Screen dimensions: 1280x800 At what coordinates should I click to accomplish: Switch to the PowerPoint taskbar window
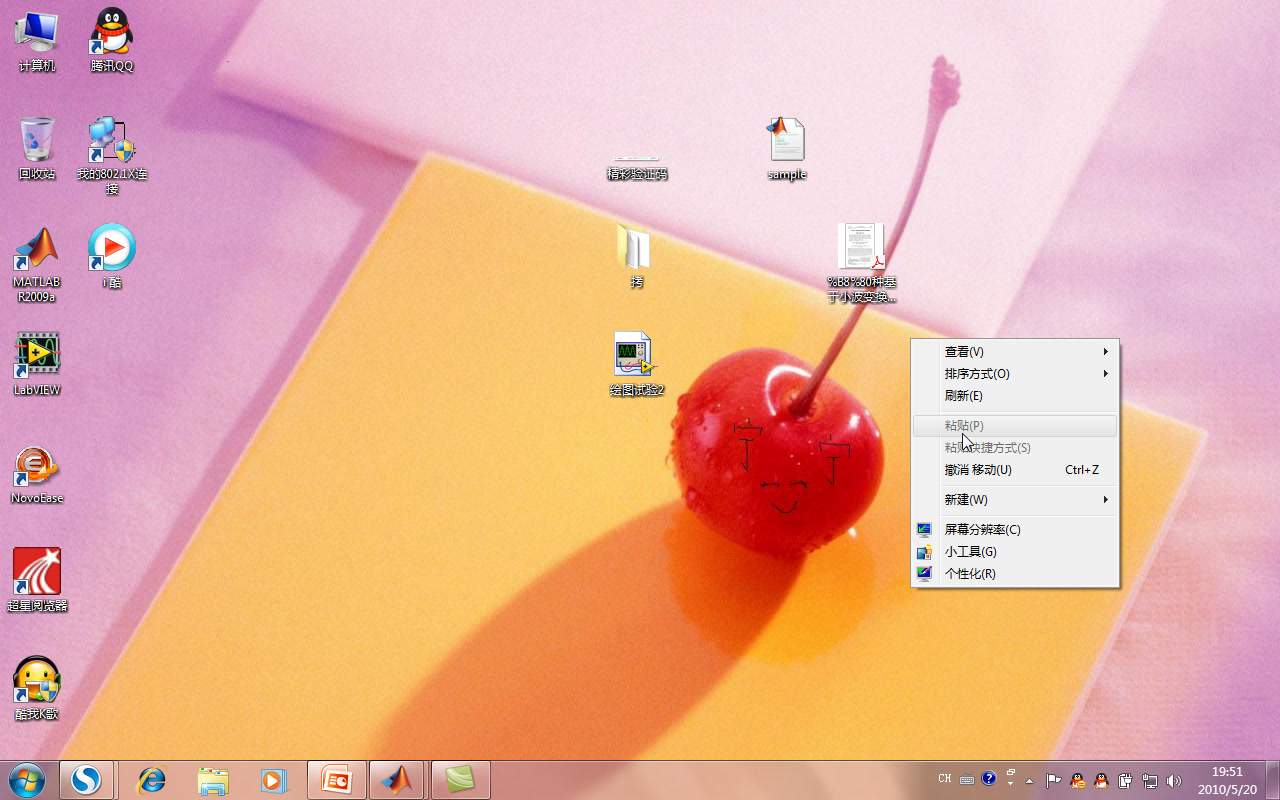pos(337,779)
